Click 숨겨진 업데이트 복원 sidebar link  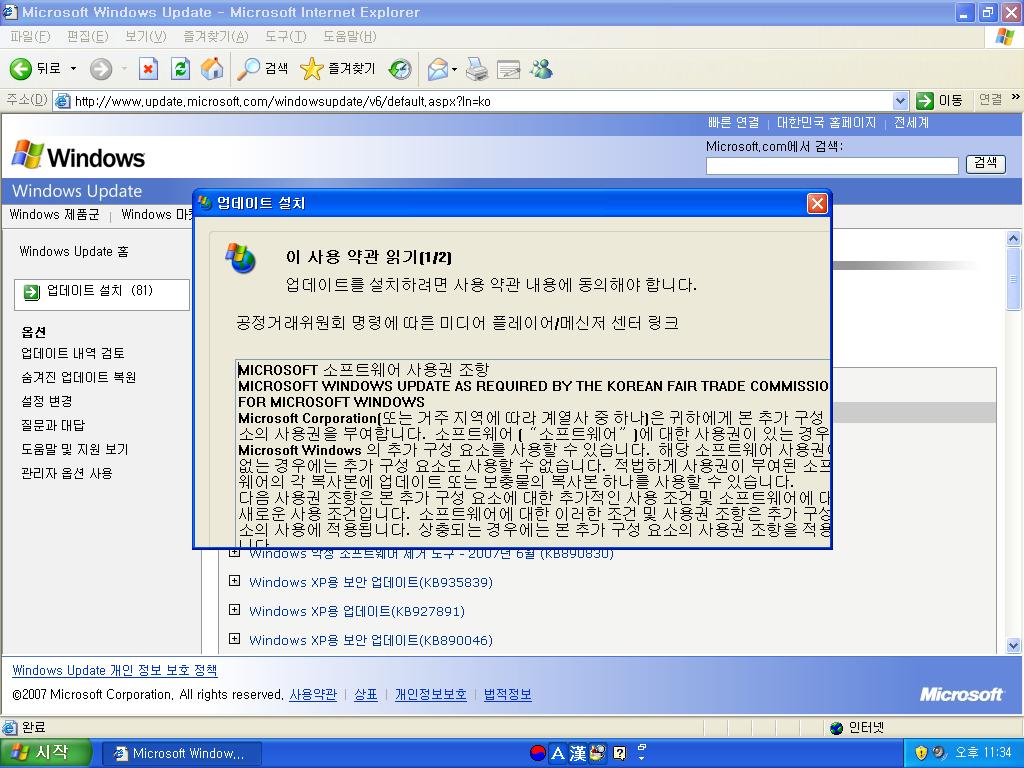(78, 377)
